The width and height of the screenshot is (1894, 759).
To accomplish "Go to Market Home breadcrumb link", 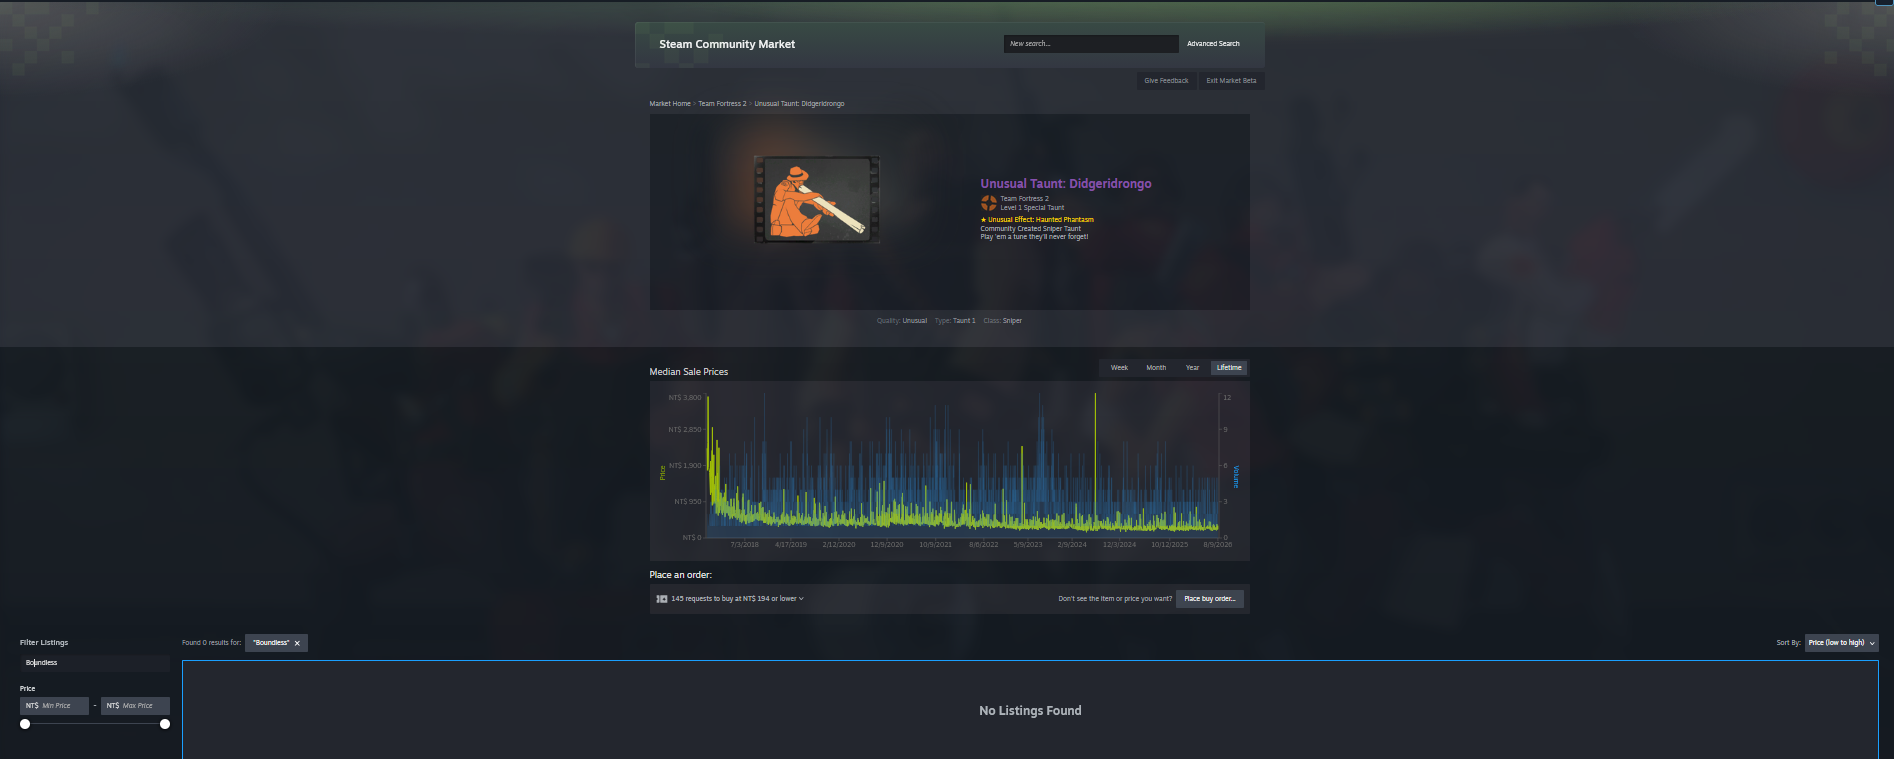I will pos(670,104).
